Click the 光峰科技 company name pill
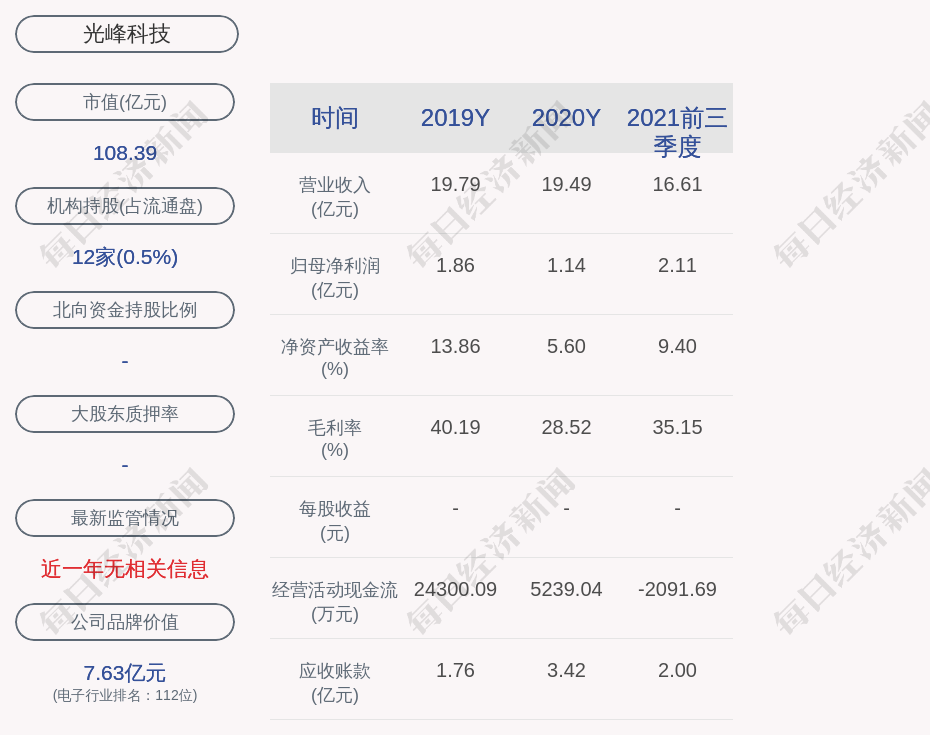Screen dimensions: 930x735 pyautogui.click(x=126, y=34)
